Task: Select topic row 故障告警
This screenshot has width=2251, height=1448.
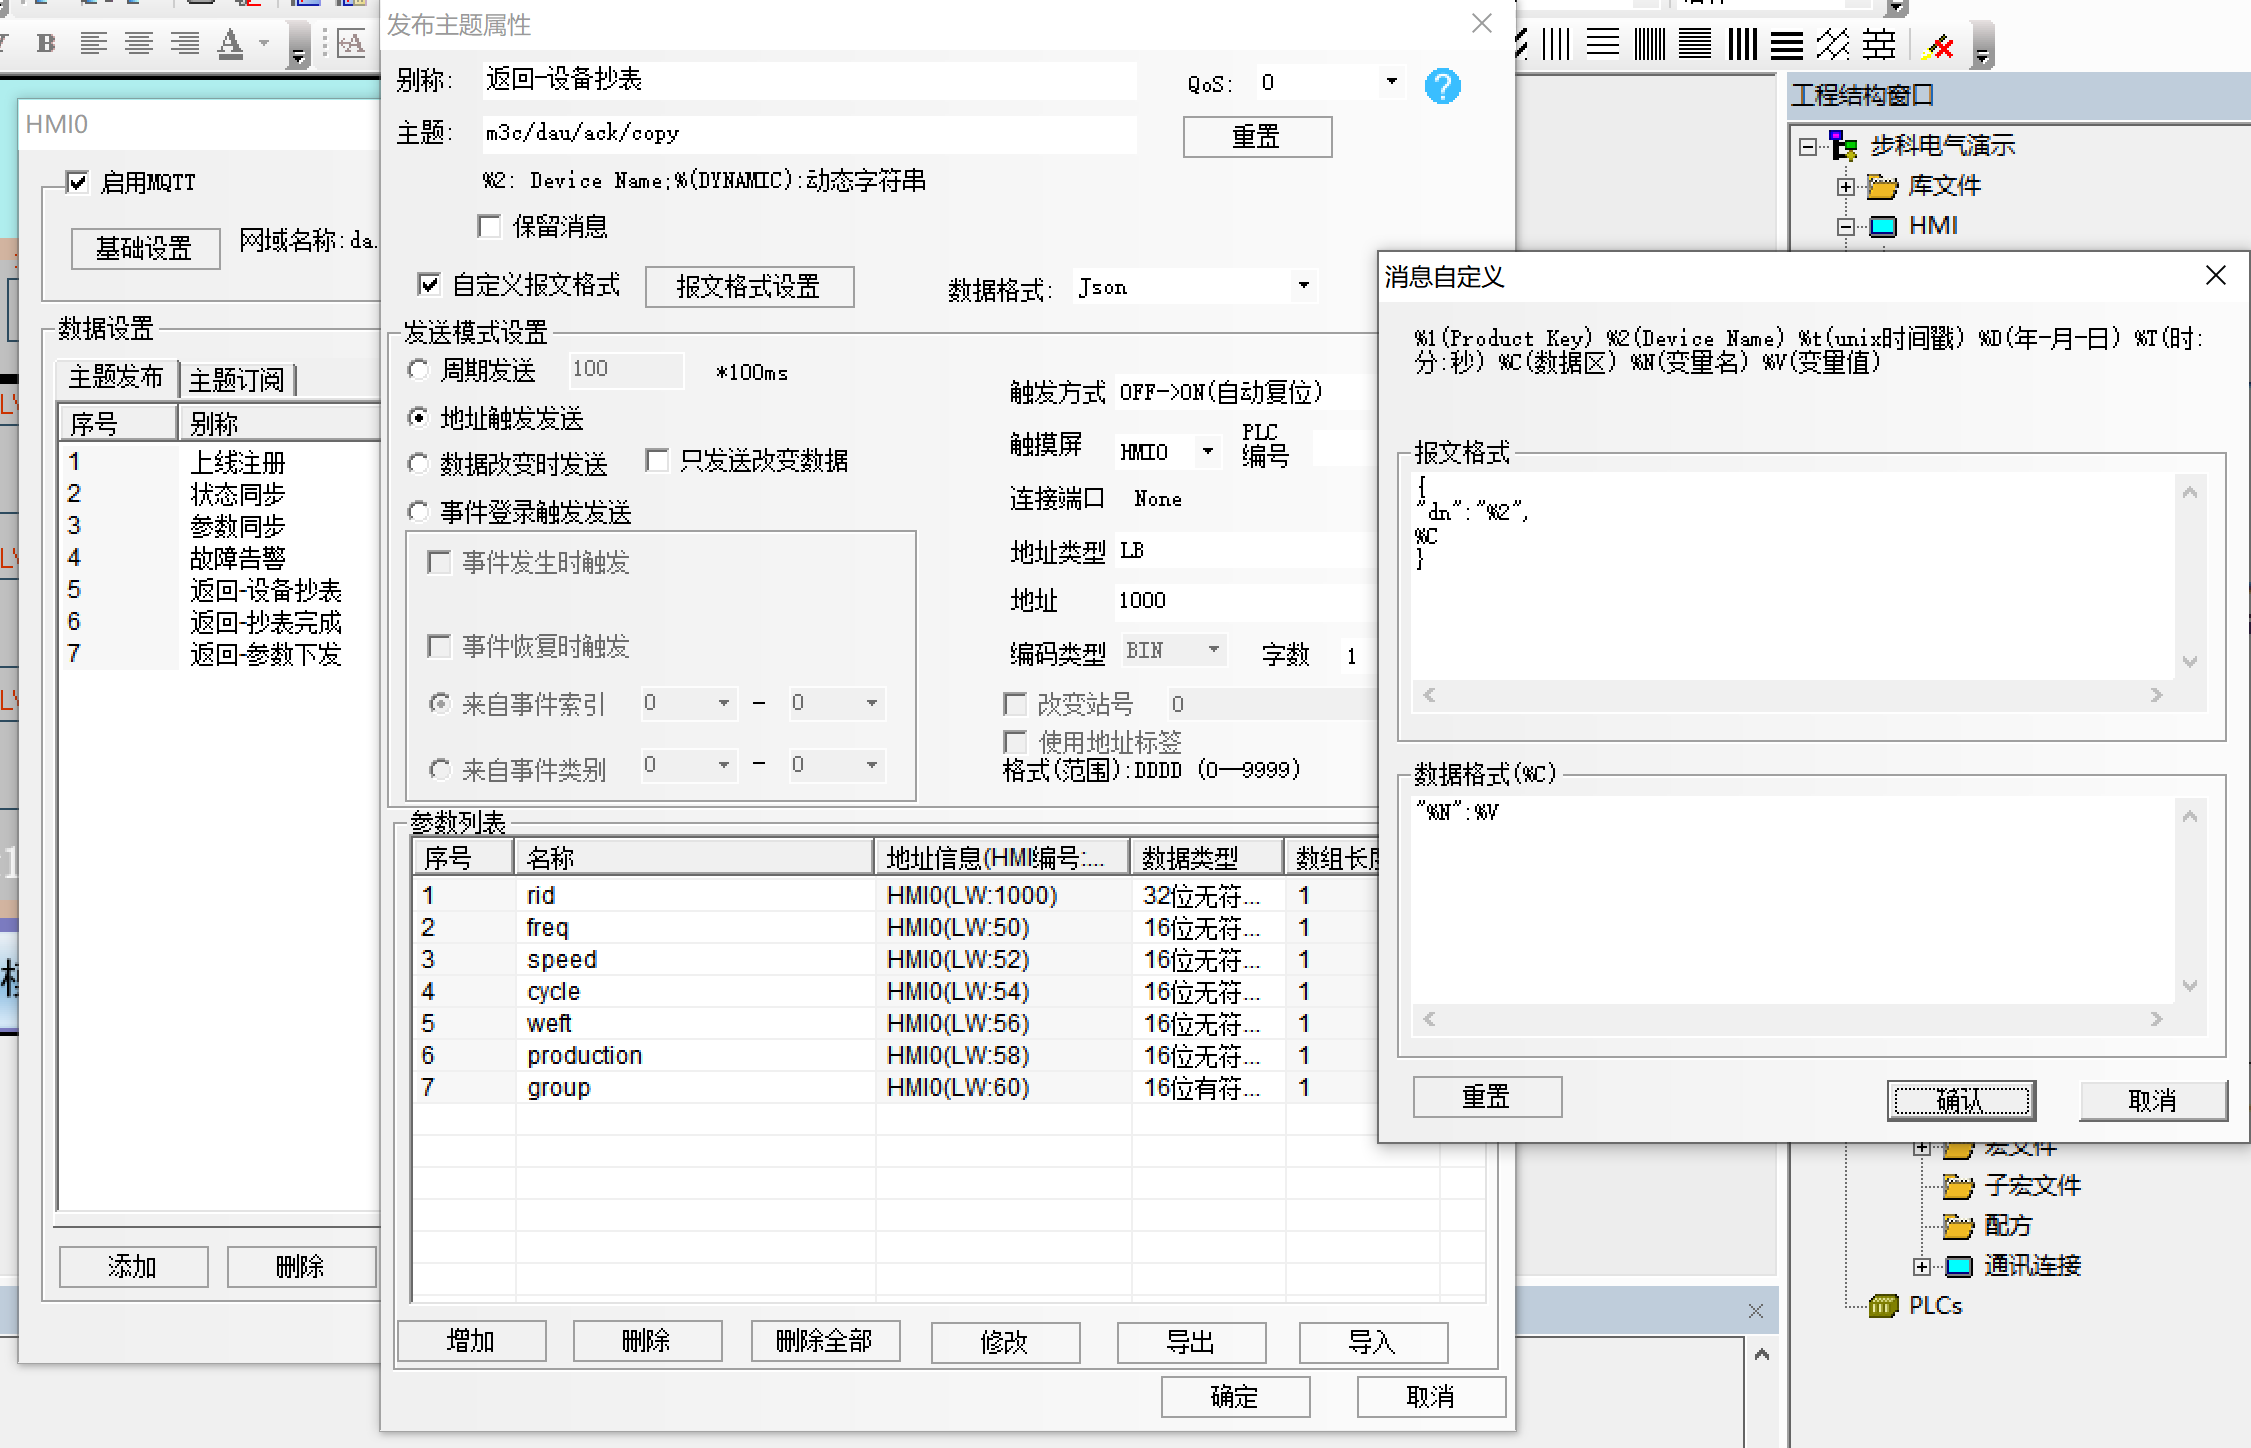Action: (219, 557)
